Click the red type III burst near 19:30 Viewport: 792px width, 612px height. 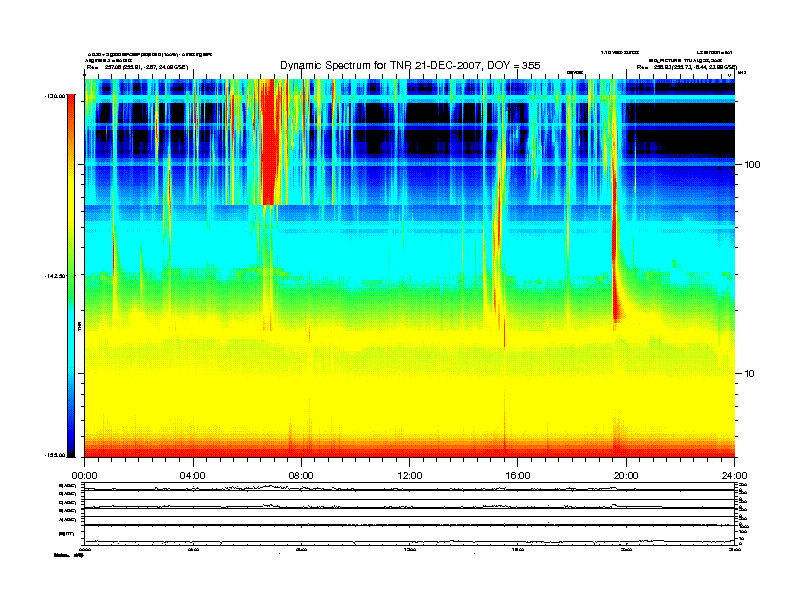click(x=616, y=242)
